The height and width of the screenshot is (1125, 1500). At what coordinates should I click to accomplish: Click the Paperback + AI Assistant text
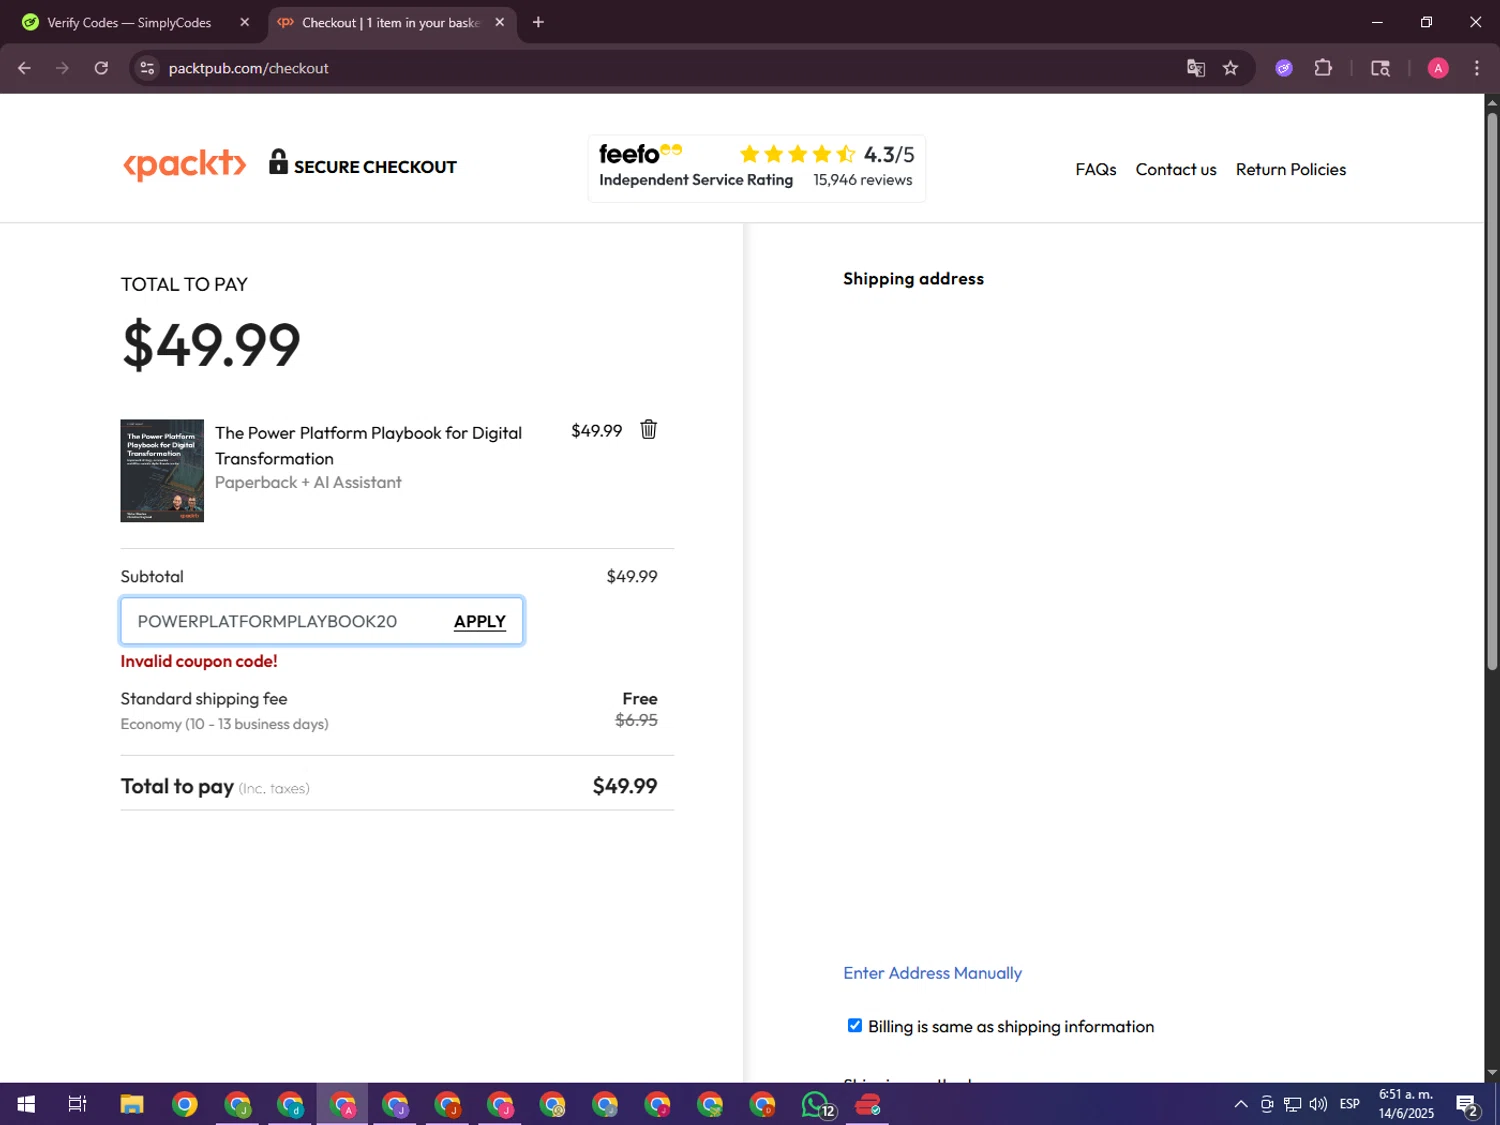[308, 482]
